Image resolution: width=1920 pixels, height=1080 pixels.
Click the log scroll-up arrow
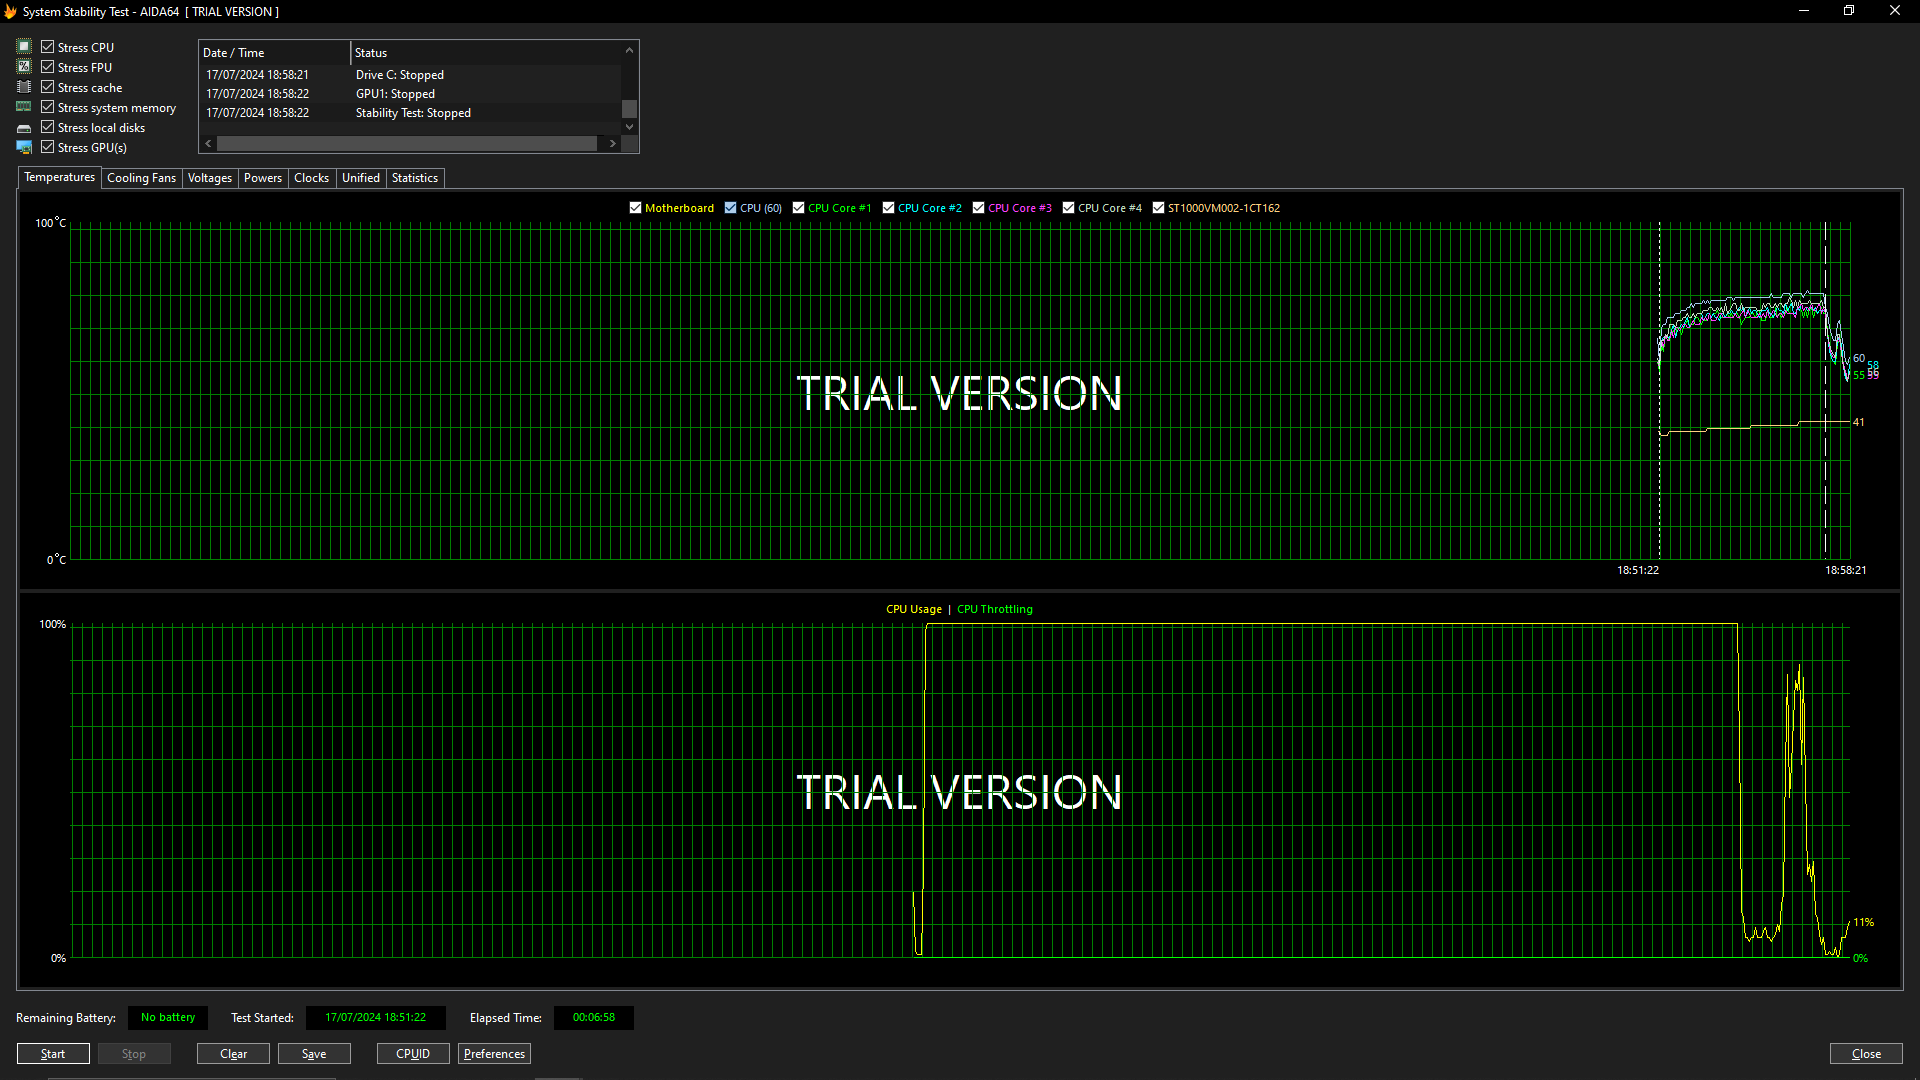point(629,50)
